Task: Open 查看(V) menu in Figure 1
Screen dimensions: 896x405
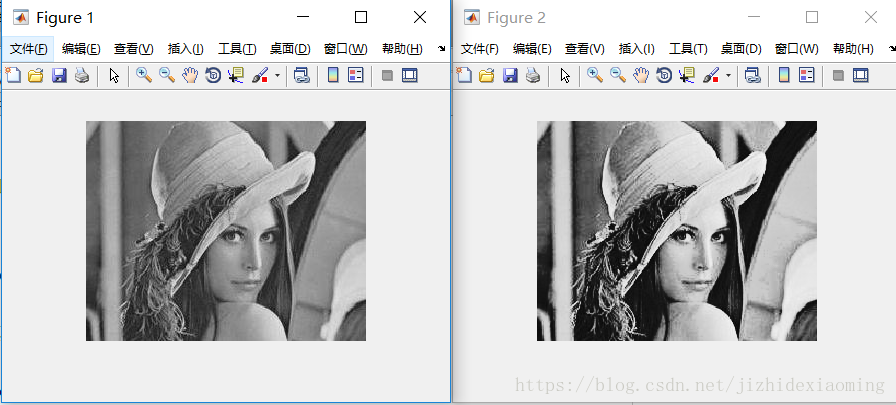Action: pyautogui.click(x=134, y=49)
